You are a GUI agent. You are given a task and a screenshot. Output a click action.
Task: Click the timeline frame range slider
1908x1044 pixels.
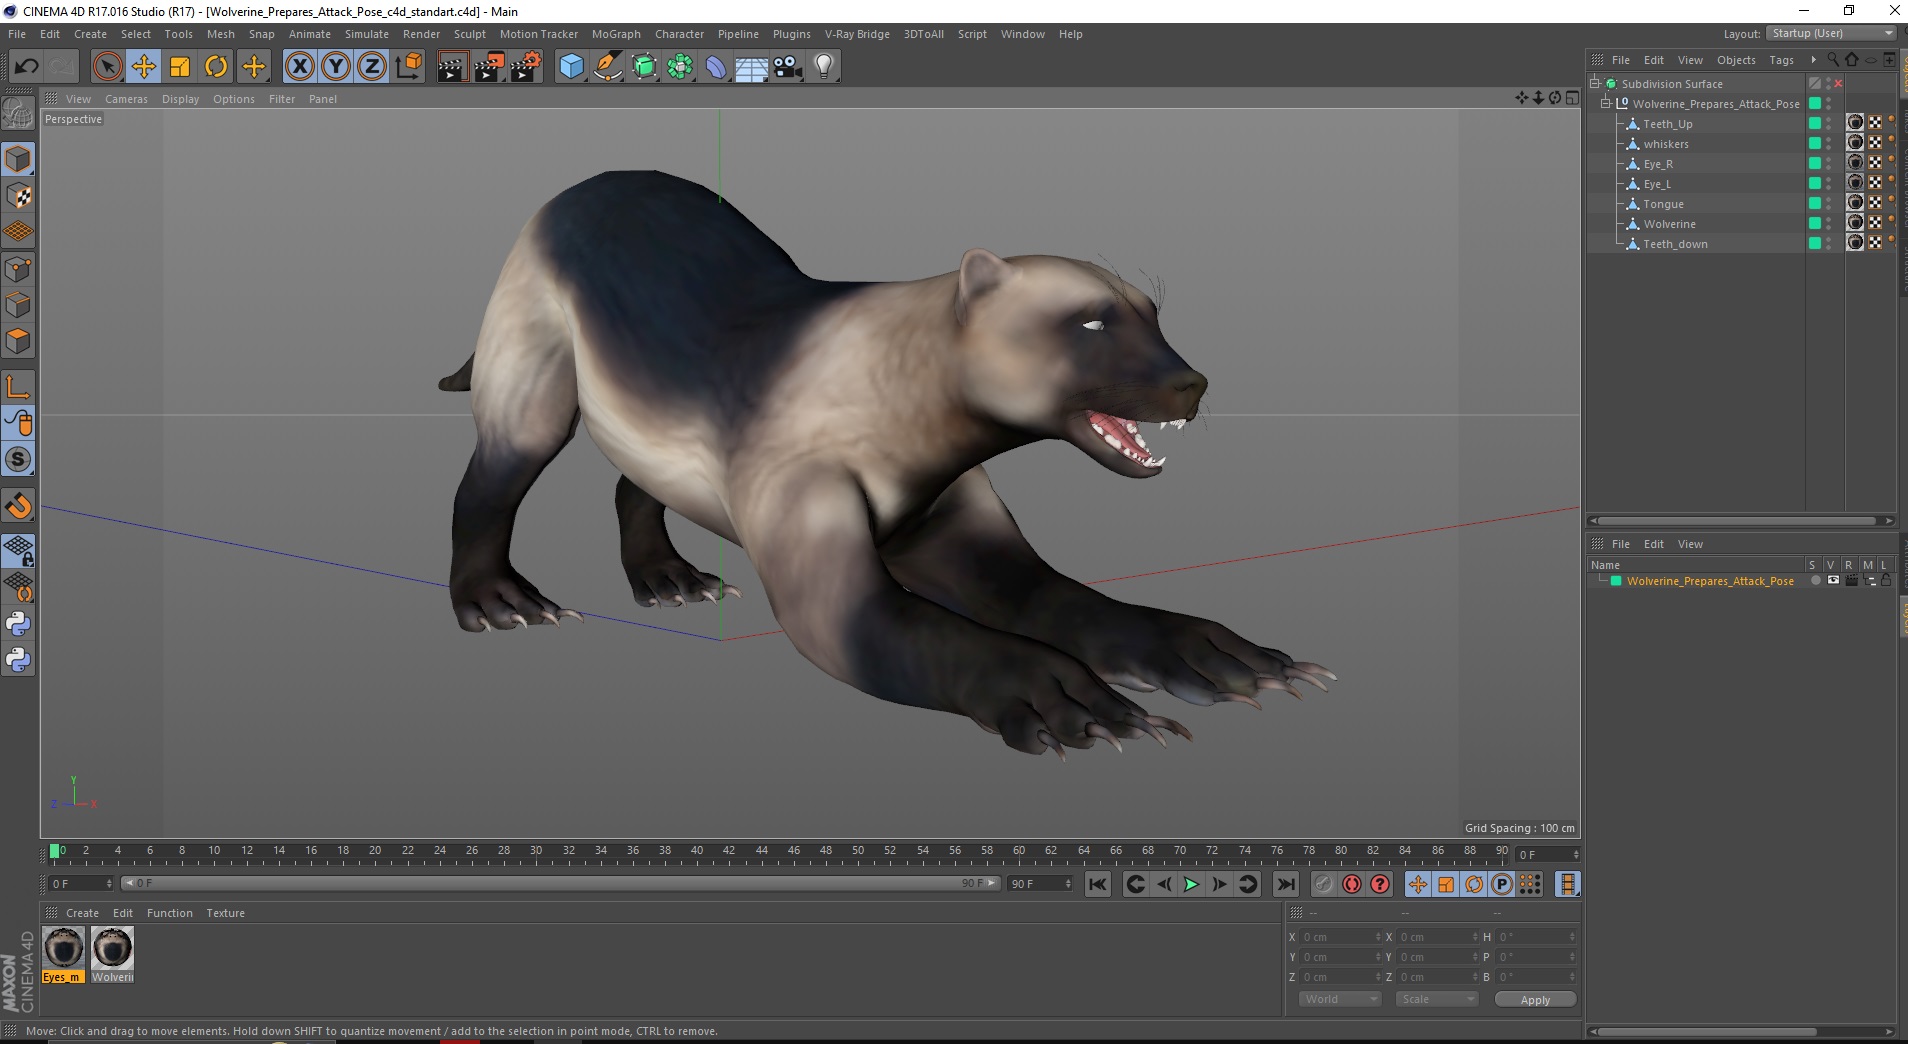(560, 883)
